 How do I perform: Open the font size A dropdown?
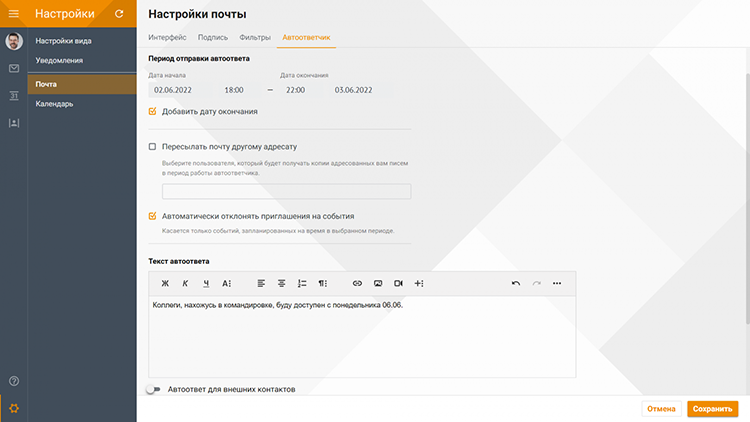pos(227,283)
